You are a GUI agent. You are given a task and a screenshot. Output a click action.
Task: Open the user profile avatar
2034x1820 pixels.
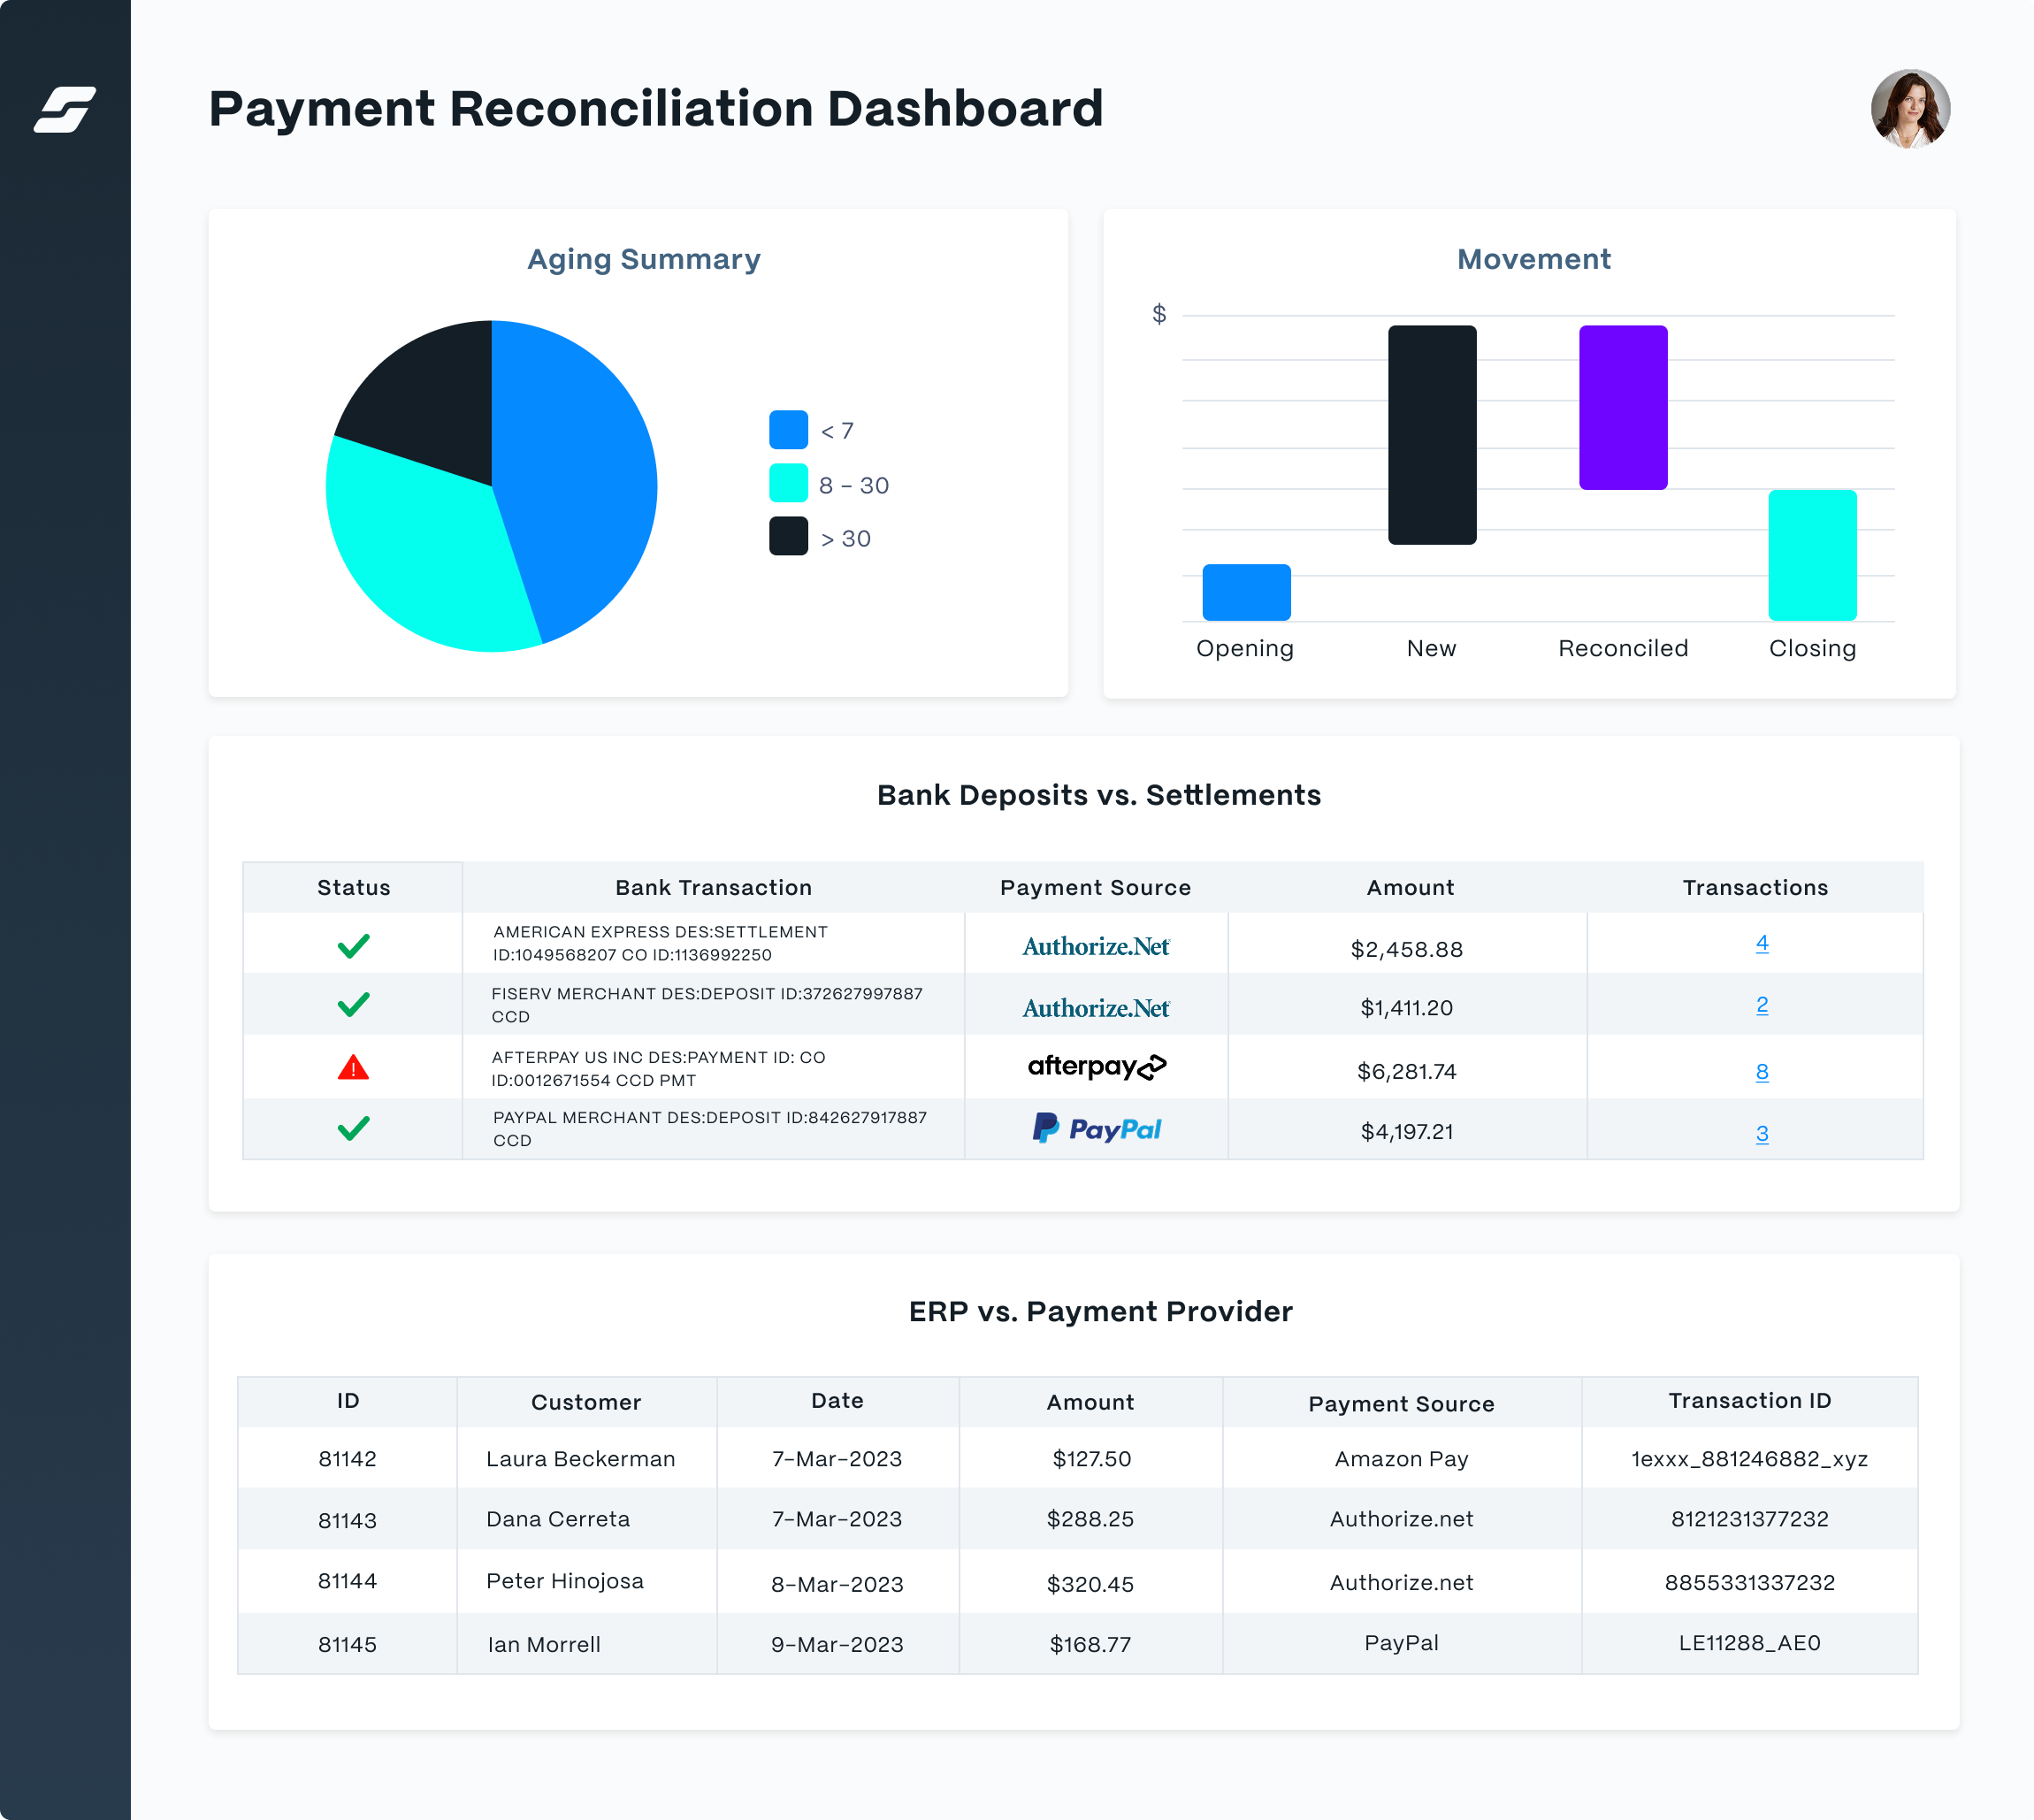tap(1909, 109)
